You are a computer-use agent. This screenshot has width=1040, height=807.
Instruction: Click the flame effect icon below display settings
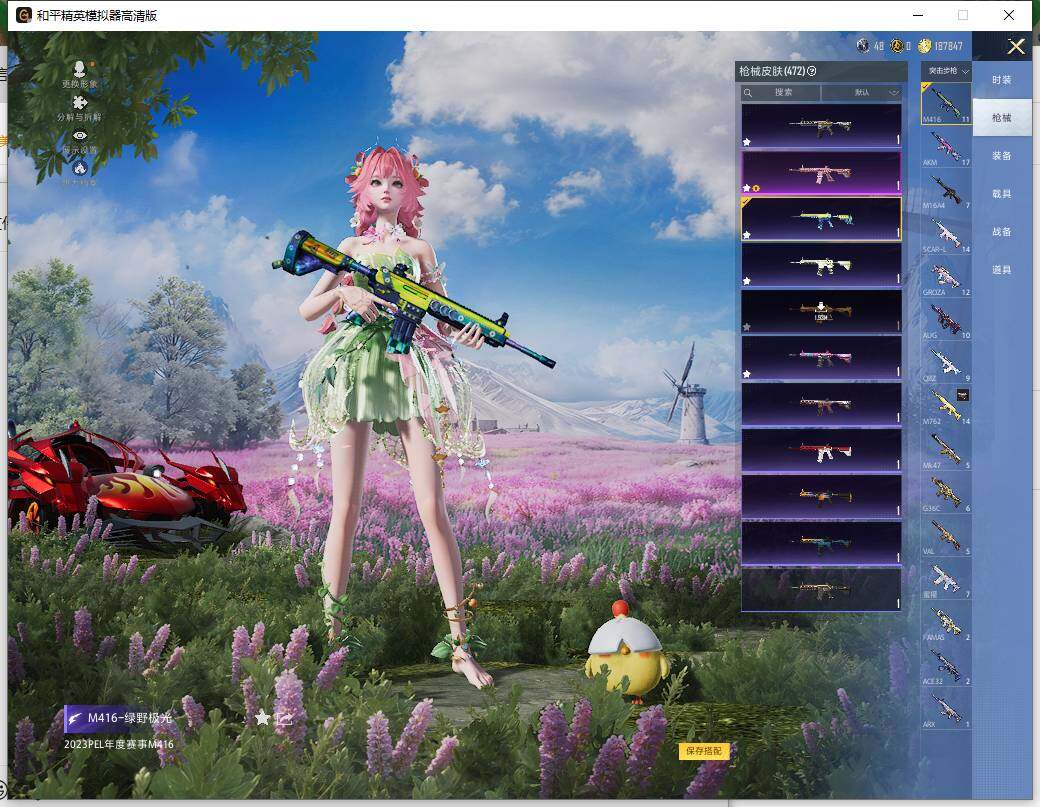click(x=80, y=167)
